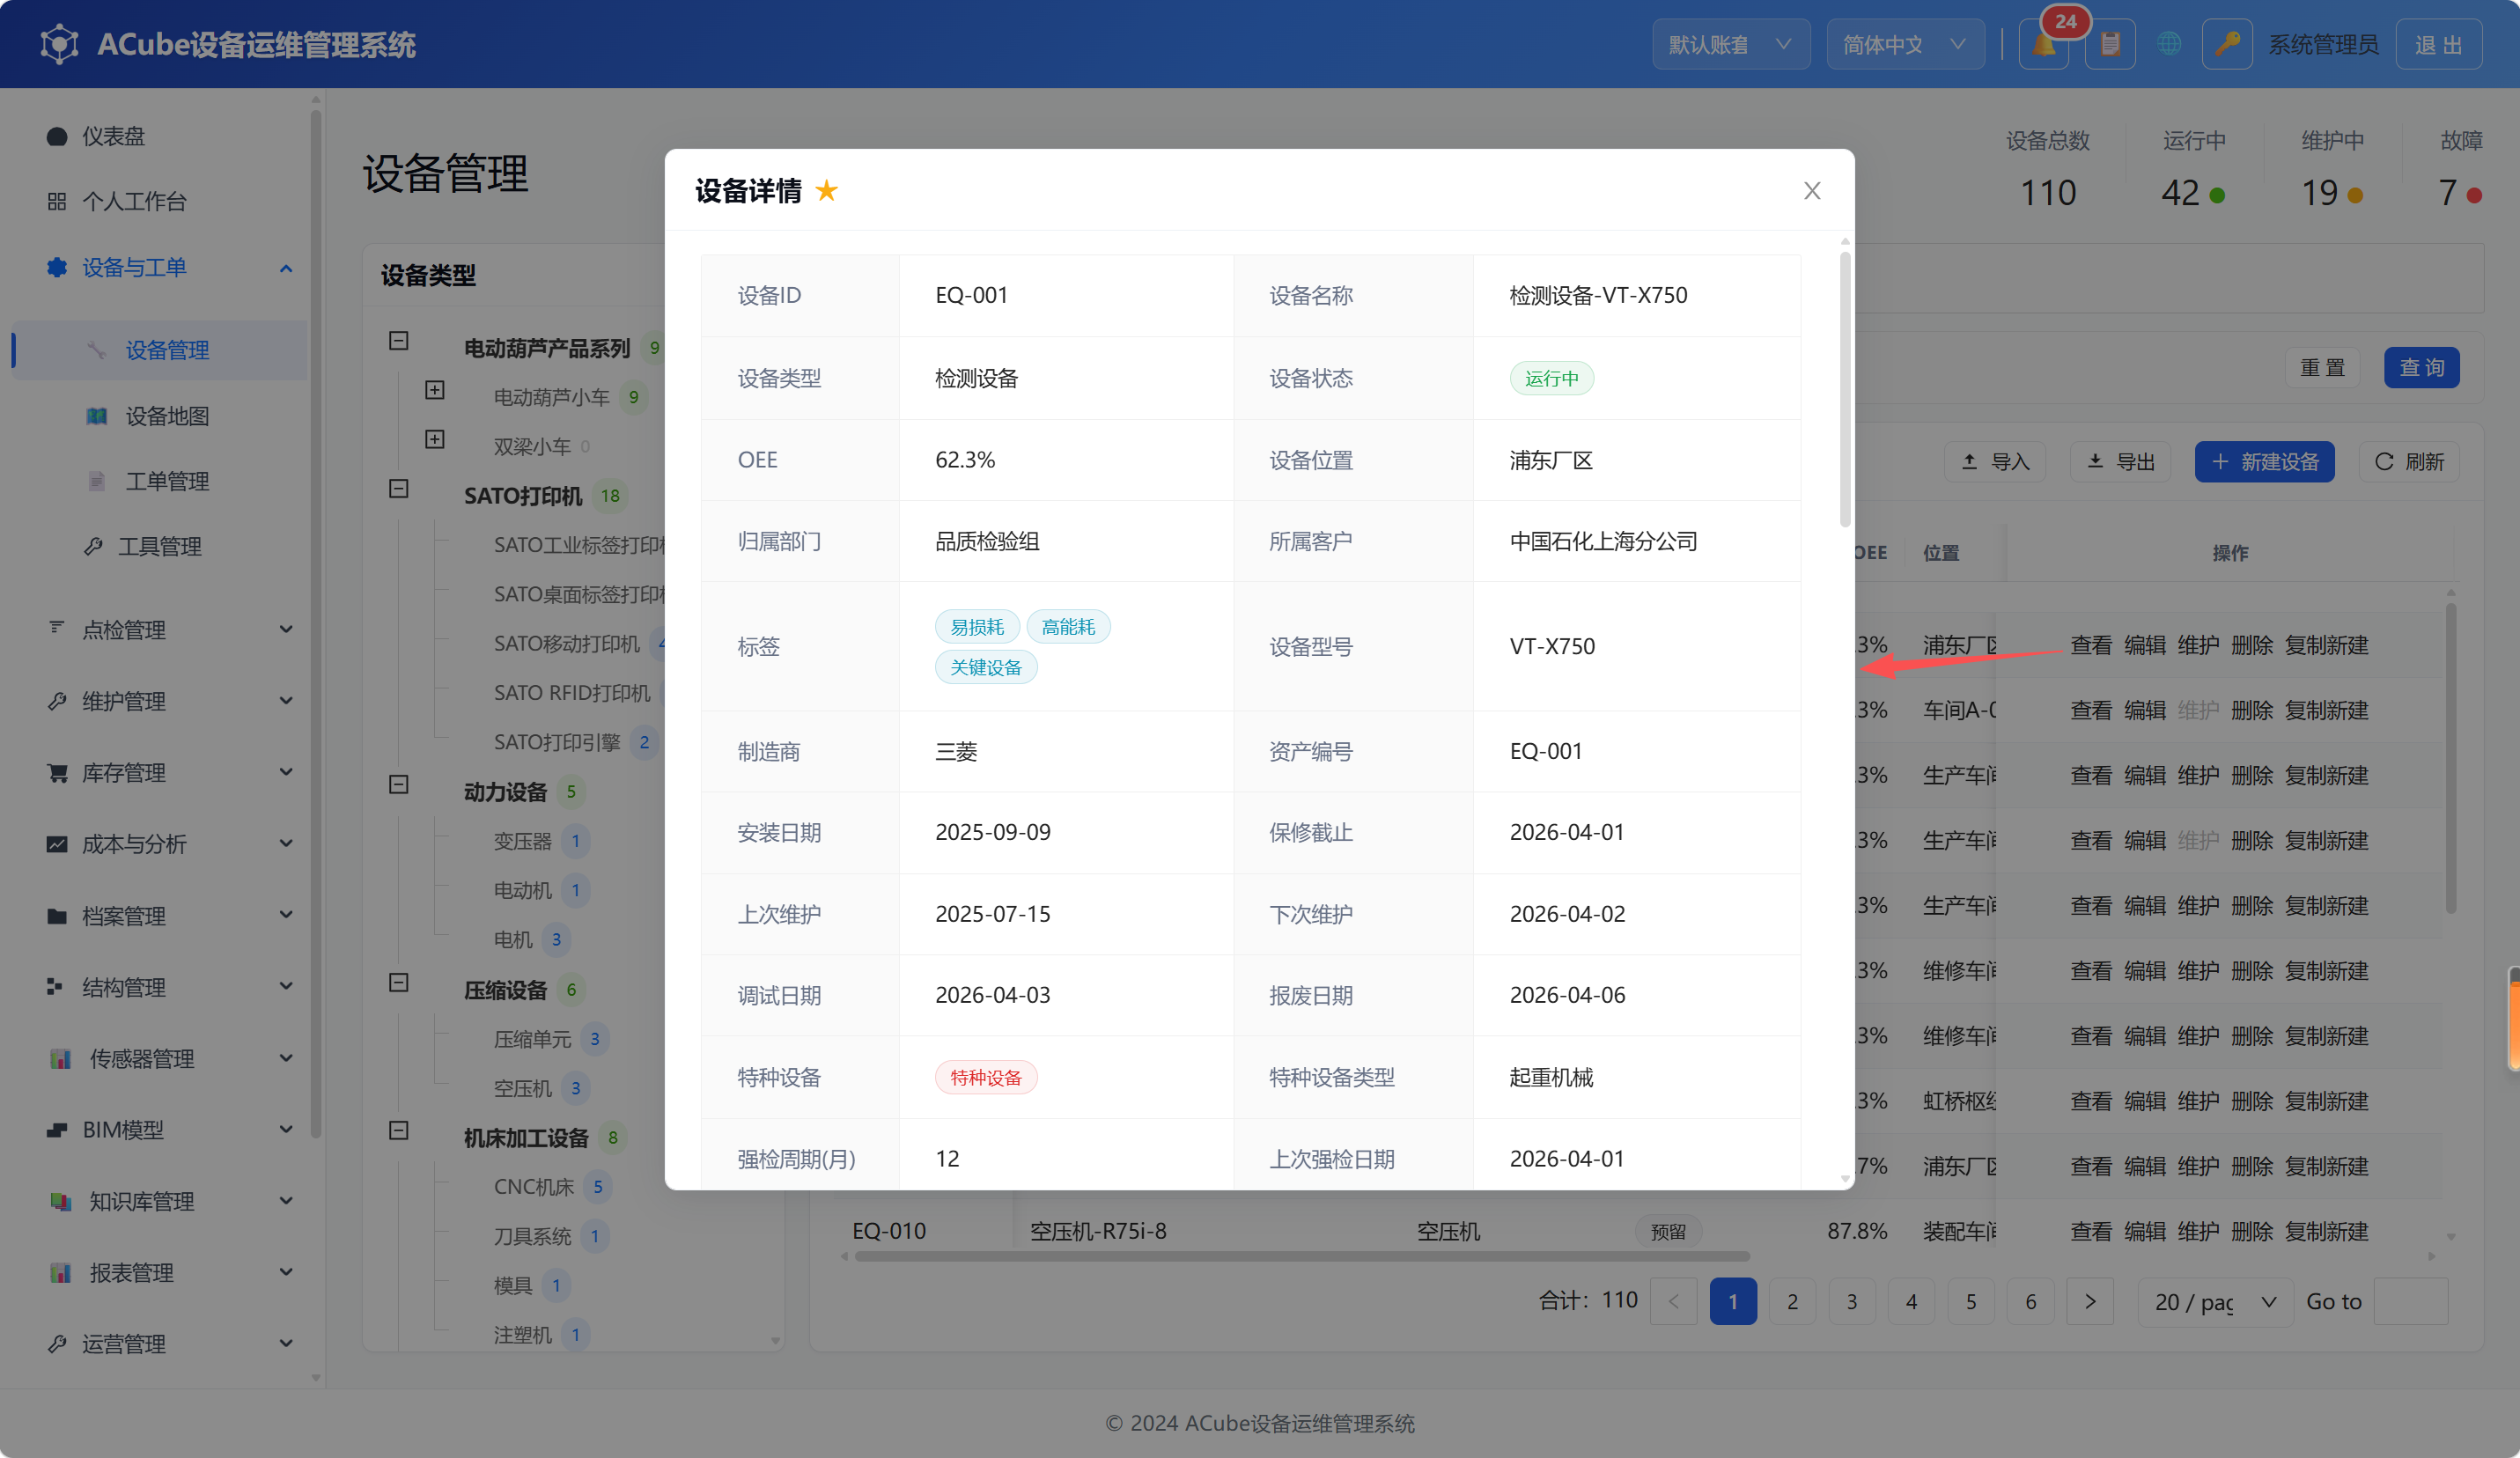This screenshot has width=2520, height=1458.
Task: Click the Go to page input
Action: (2410, 1301)
